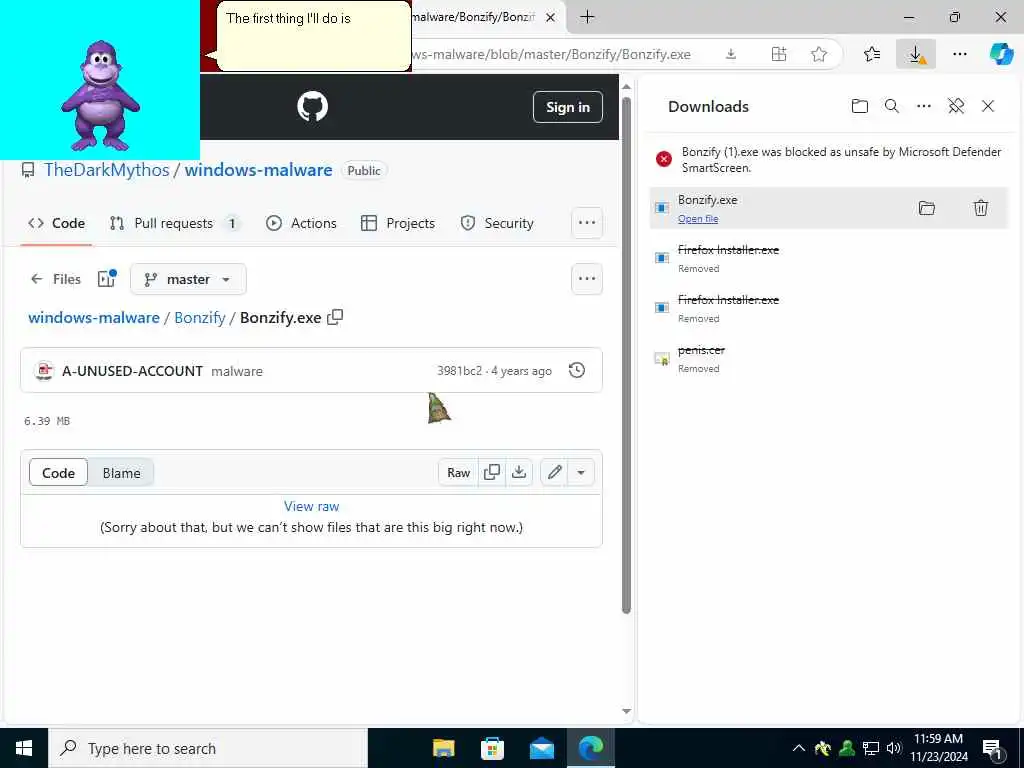Click the browser downloads toolbar button
Viewport: 1024px width, 768px height.
click(916, 55)
